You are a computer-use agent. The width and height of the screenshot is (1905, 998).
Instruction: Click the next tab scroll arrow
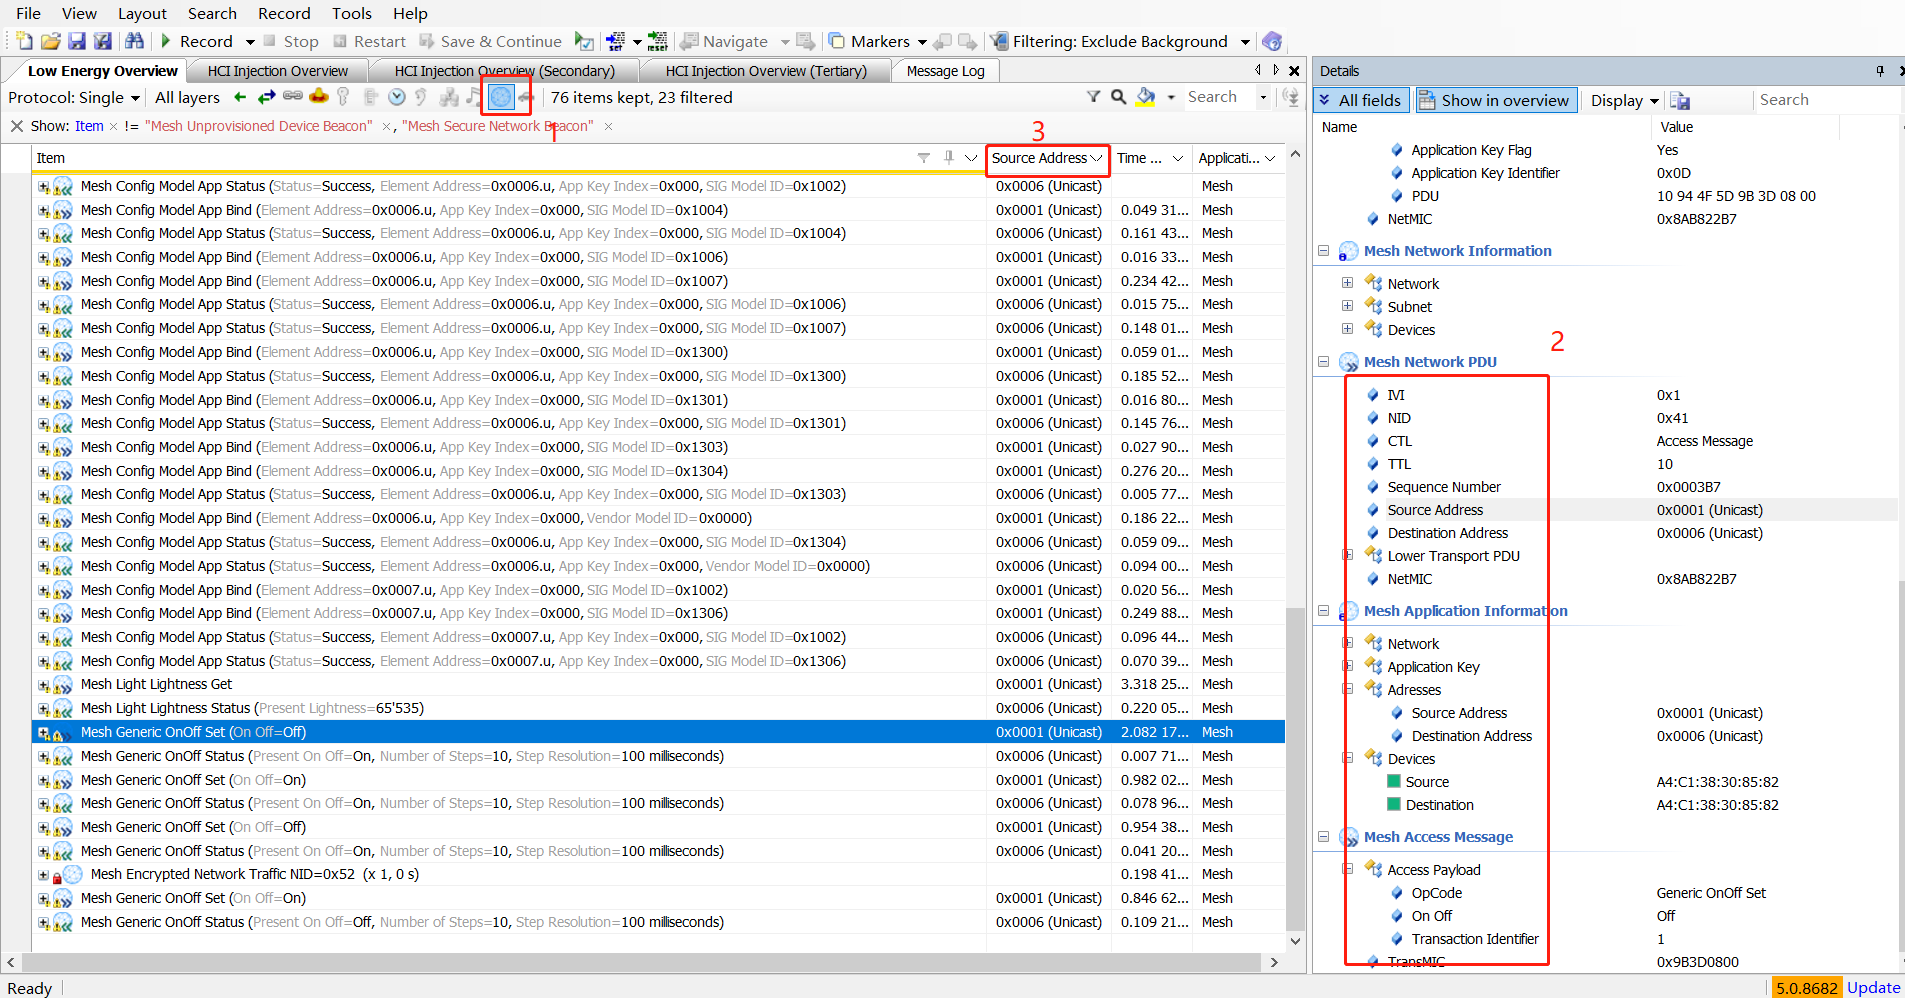[x=1276, y=70]
